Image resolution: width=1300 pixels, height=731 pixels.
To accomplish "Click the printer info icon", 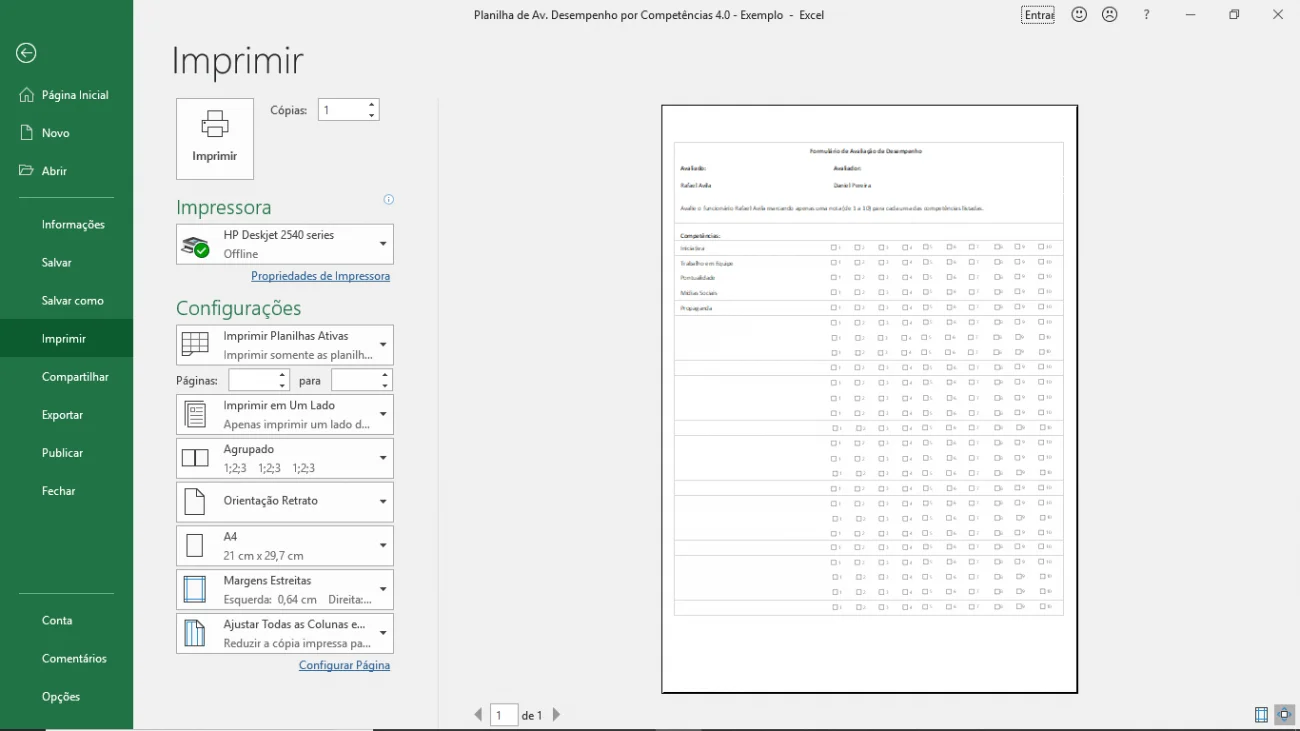I will [389, 200].
